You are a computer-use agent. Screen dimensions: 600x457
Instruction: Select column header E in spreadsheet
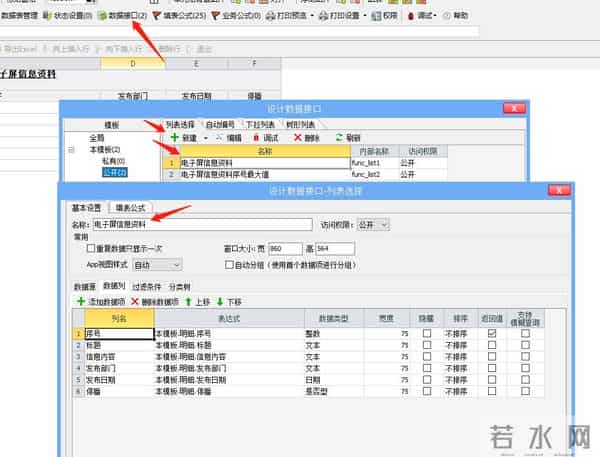196,64
